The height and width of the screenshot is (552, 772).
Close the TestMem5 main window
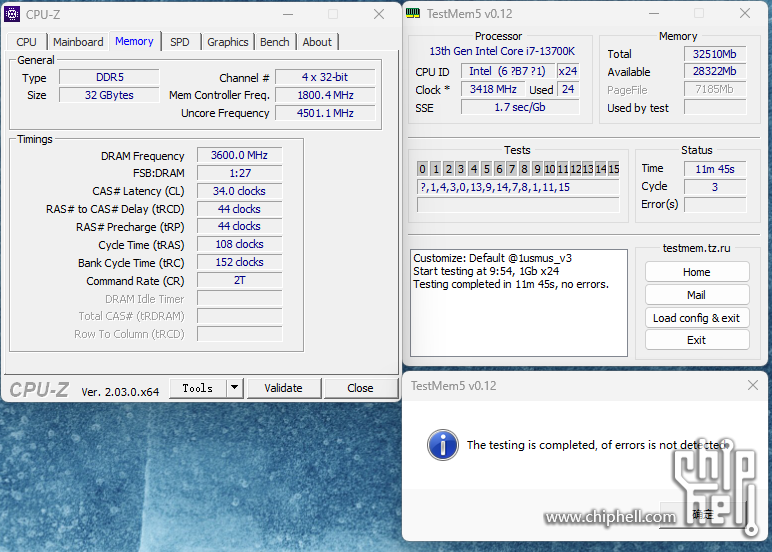click(745, 13)
